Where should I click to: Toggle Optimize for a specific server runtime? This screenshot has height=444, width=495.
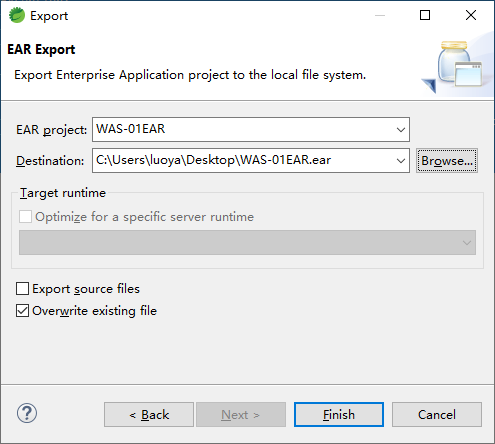26,217
